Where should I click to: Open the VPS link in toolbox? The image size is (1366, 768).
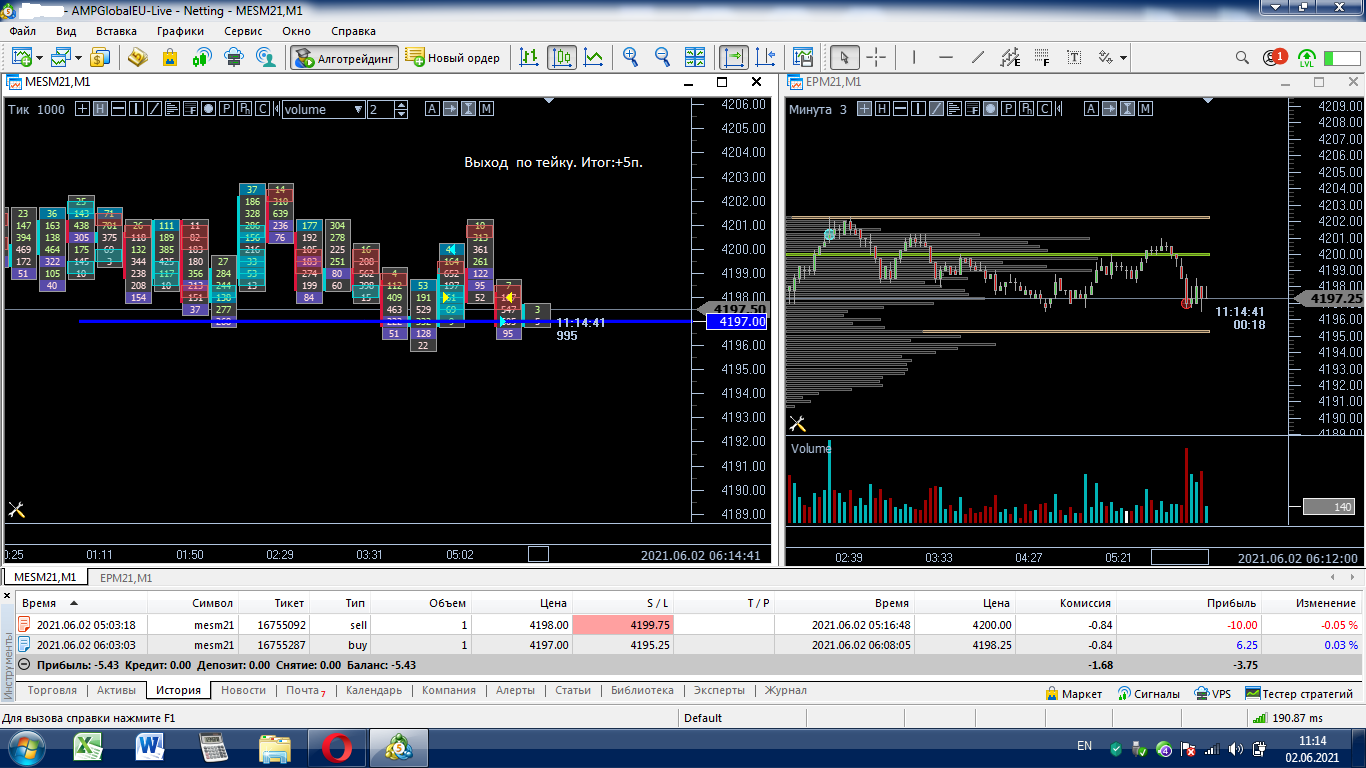1213,693
